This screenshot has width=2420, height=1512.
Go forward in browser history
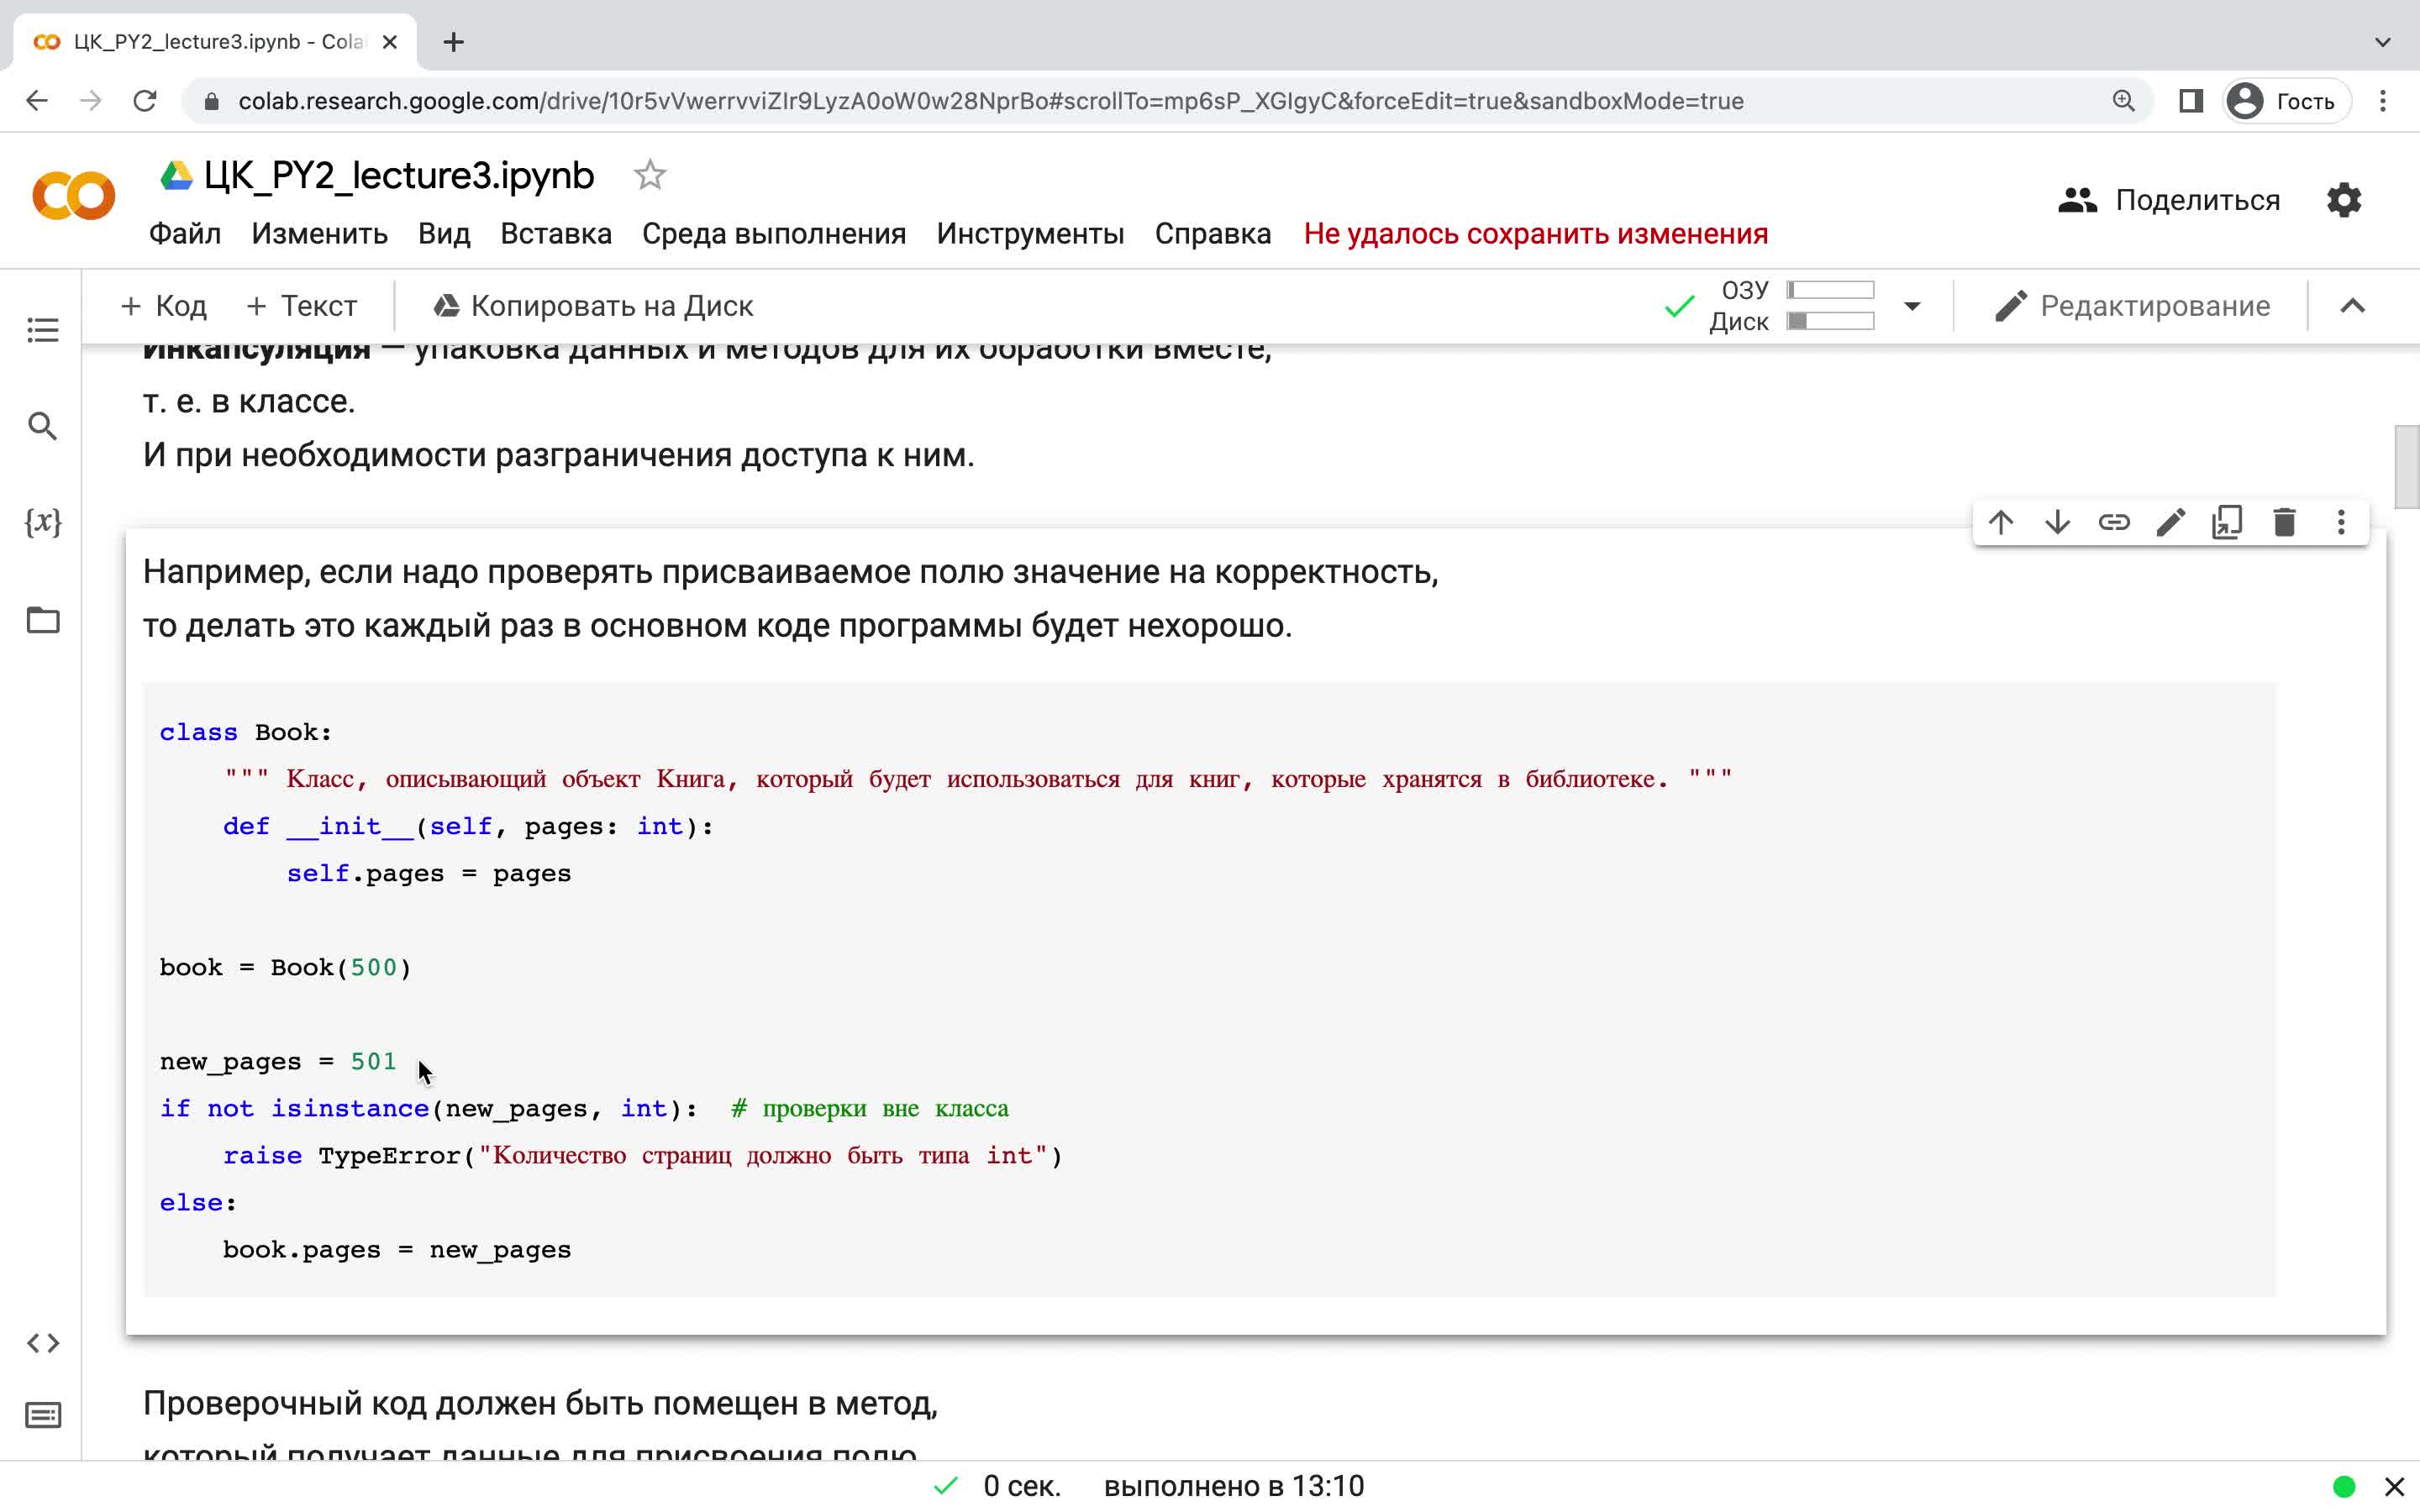point(91,101)
